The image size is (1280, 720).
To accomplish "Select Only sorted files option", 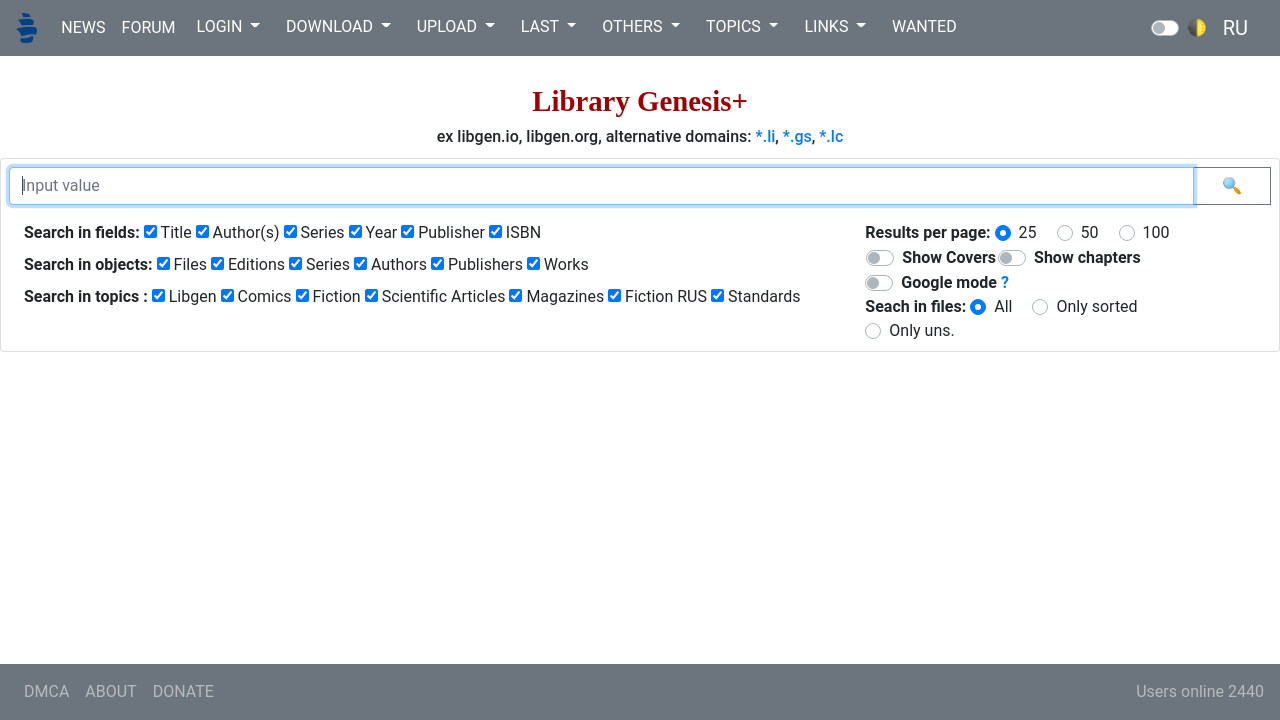I will tap(1040, 307).
